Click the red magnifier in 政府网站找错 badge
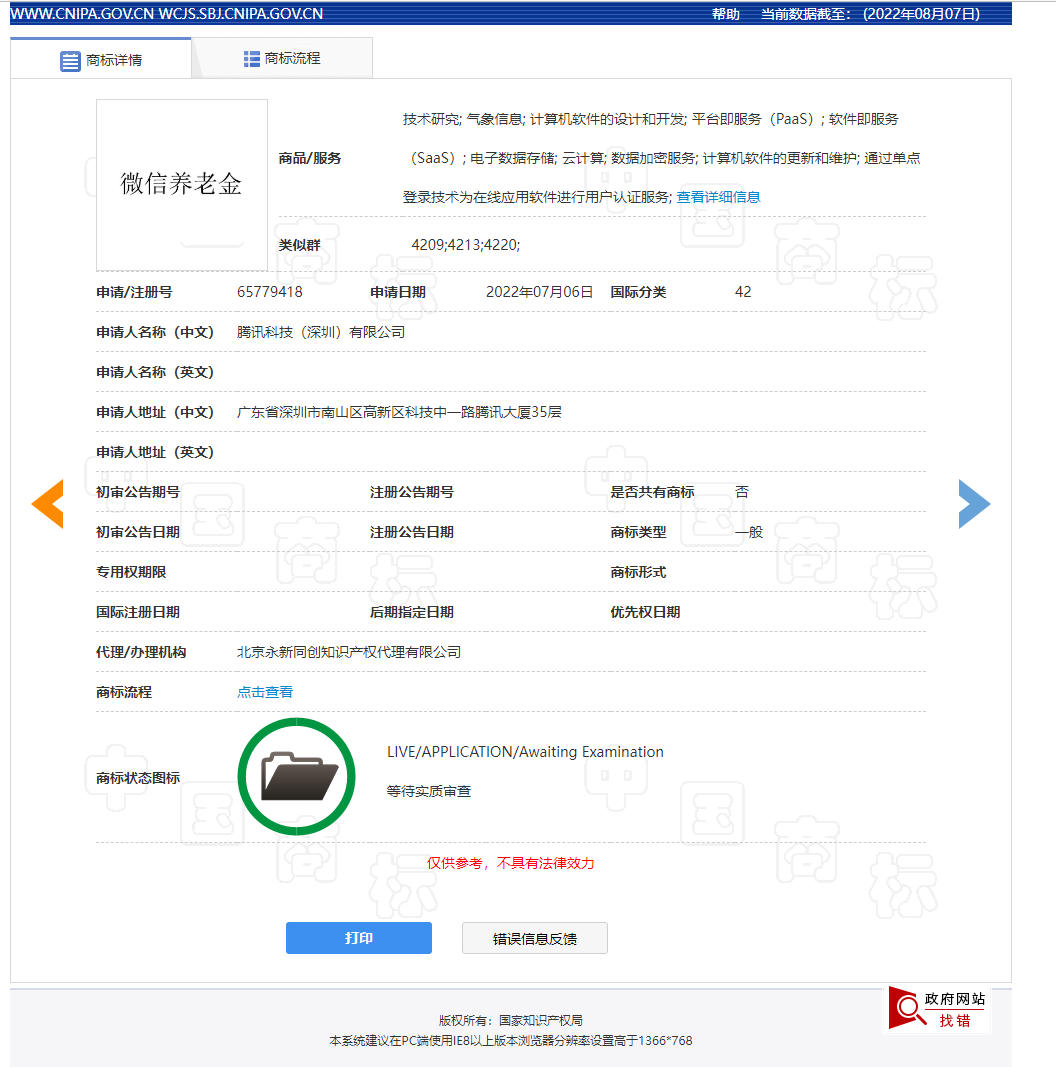Image resolution: width=1056 pixels, height=1067 pixels. (908, 1007)
